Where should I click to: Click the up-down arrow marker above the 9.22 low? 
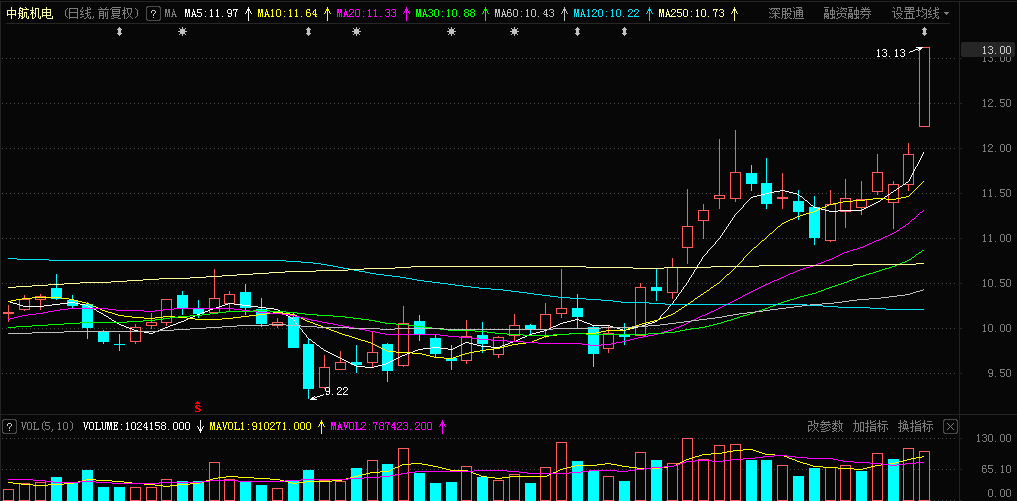click(309, 32)
